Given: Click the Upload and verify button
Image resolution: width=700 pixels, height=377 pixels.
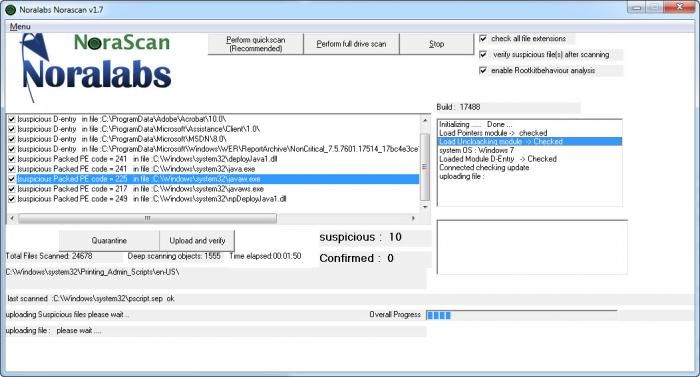Looking at the screenshot, I should (x=197, y=240).
